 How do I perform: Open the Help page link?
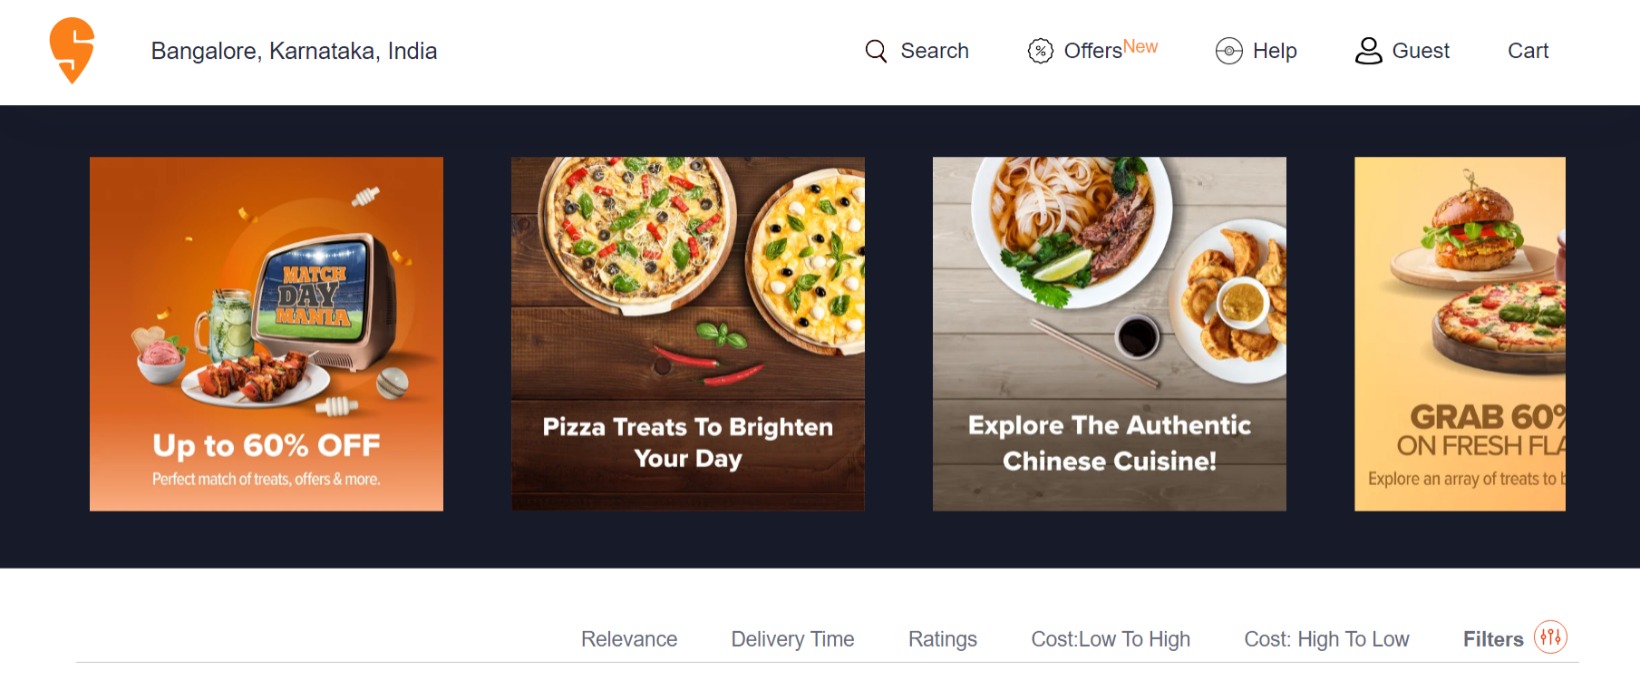(1274, 51)
